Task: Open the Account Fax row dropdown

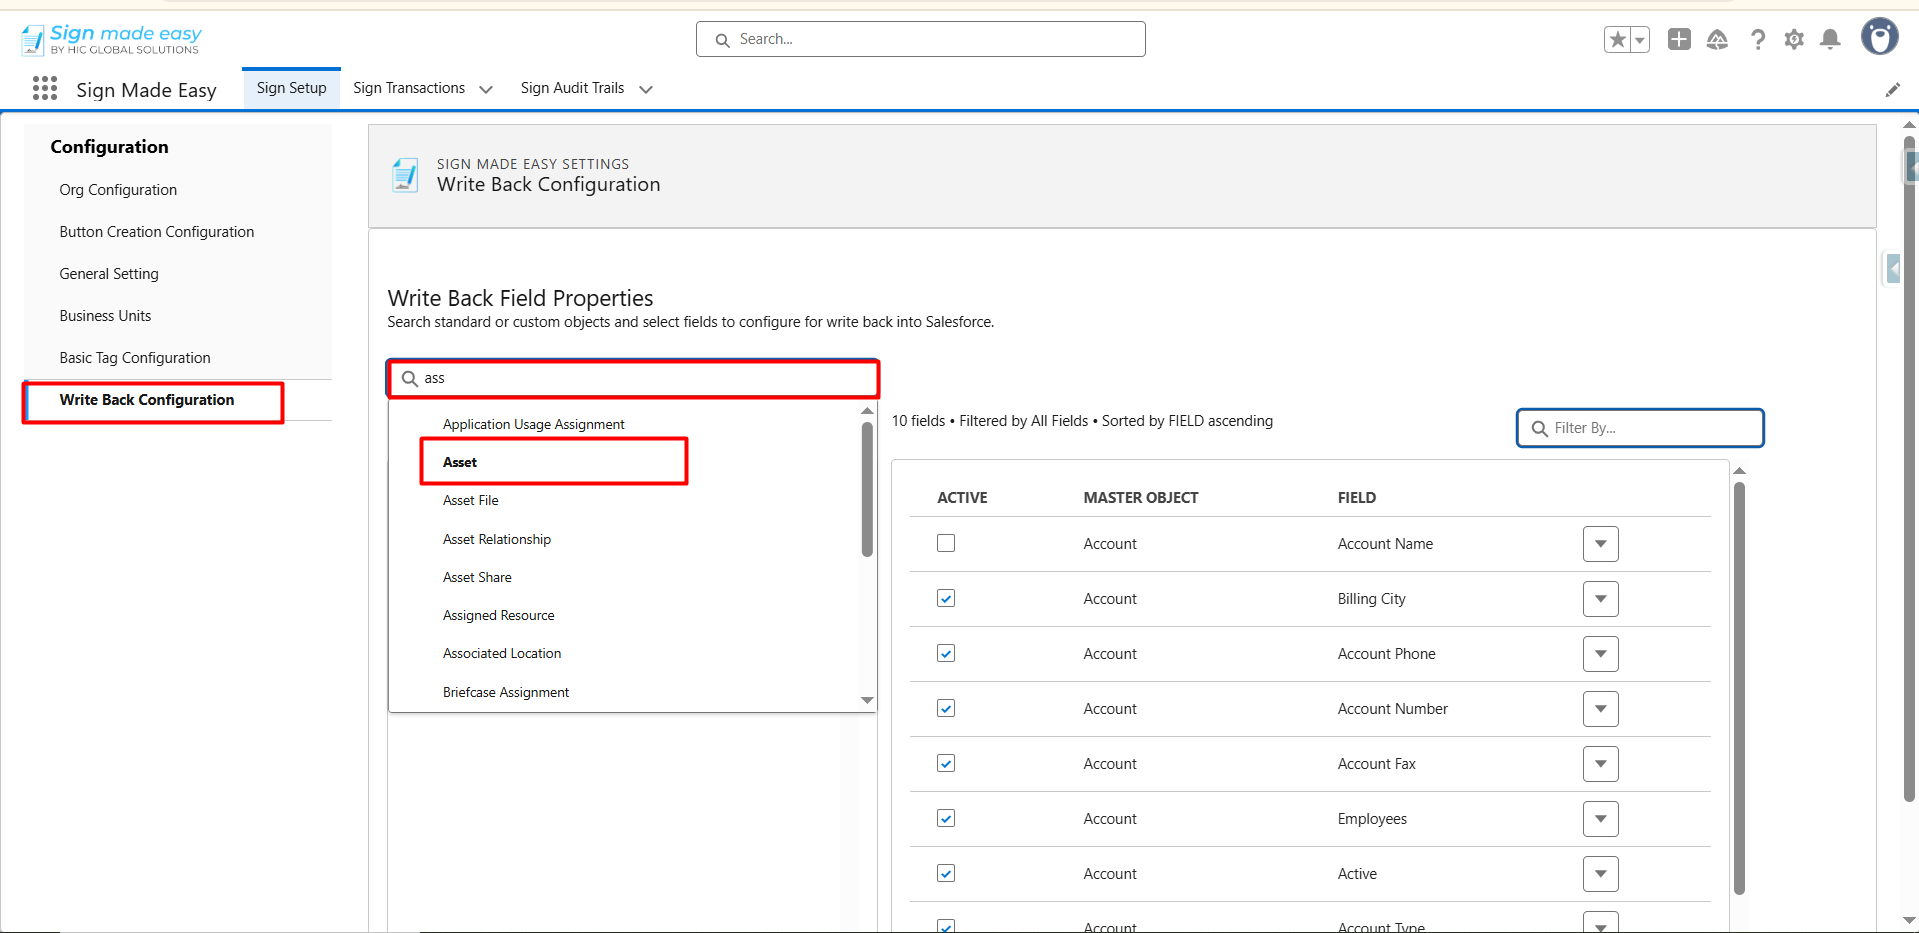Action: (1600, 764)
